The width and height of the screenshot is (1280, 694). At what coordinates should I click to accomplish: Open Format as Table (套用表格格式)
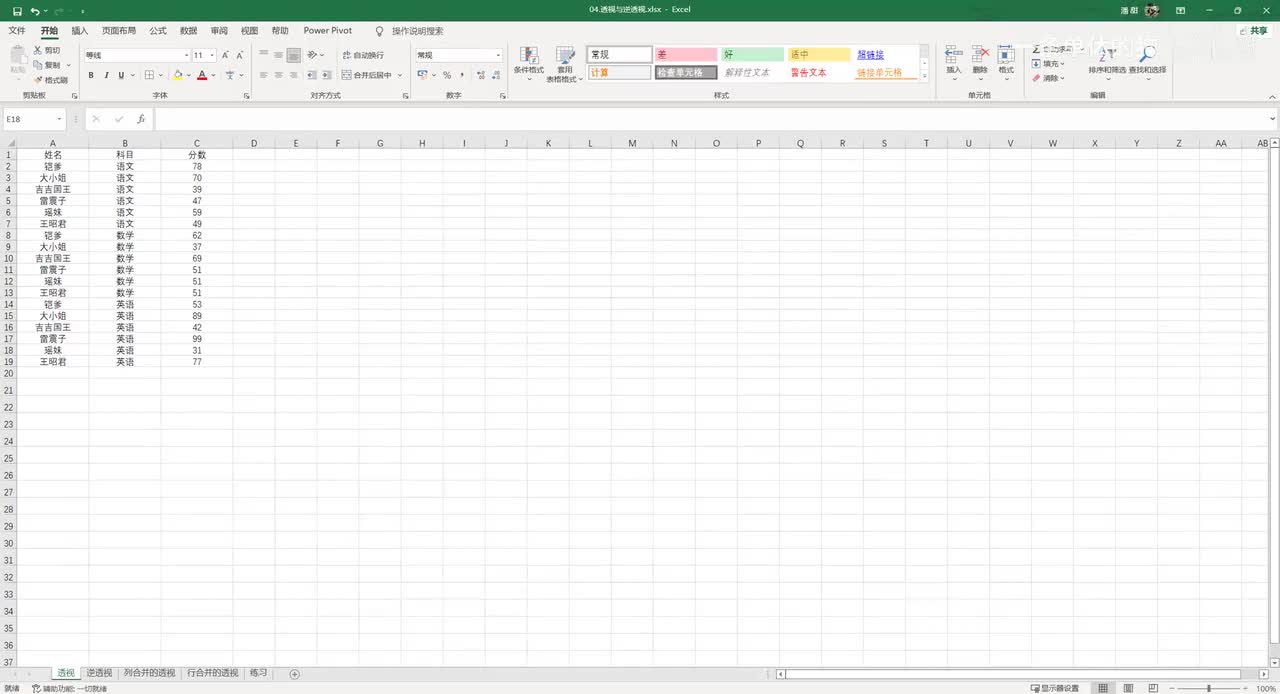565,64
